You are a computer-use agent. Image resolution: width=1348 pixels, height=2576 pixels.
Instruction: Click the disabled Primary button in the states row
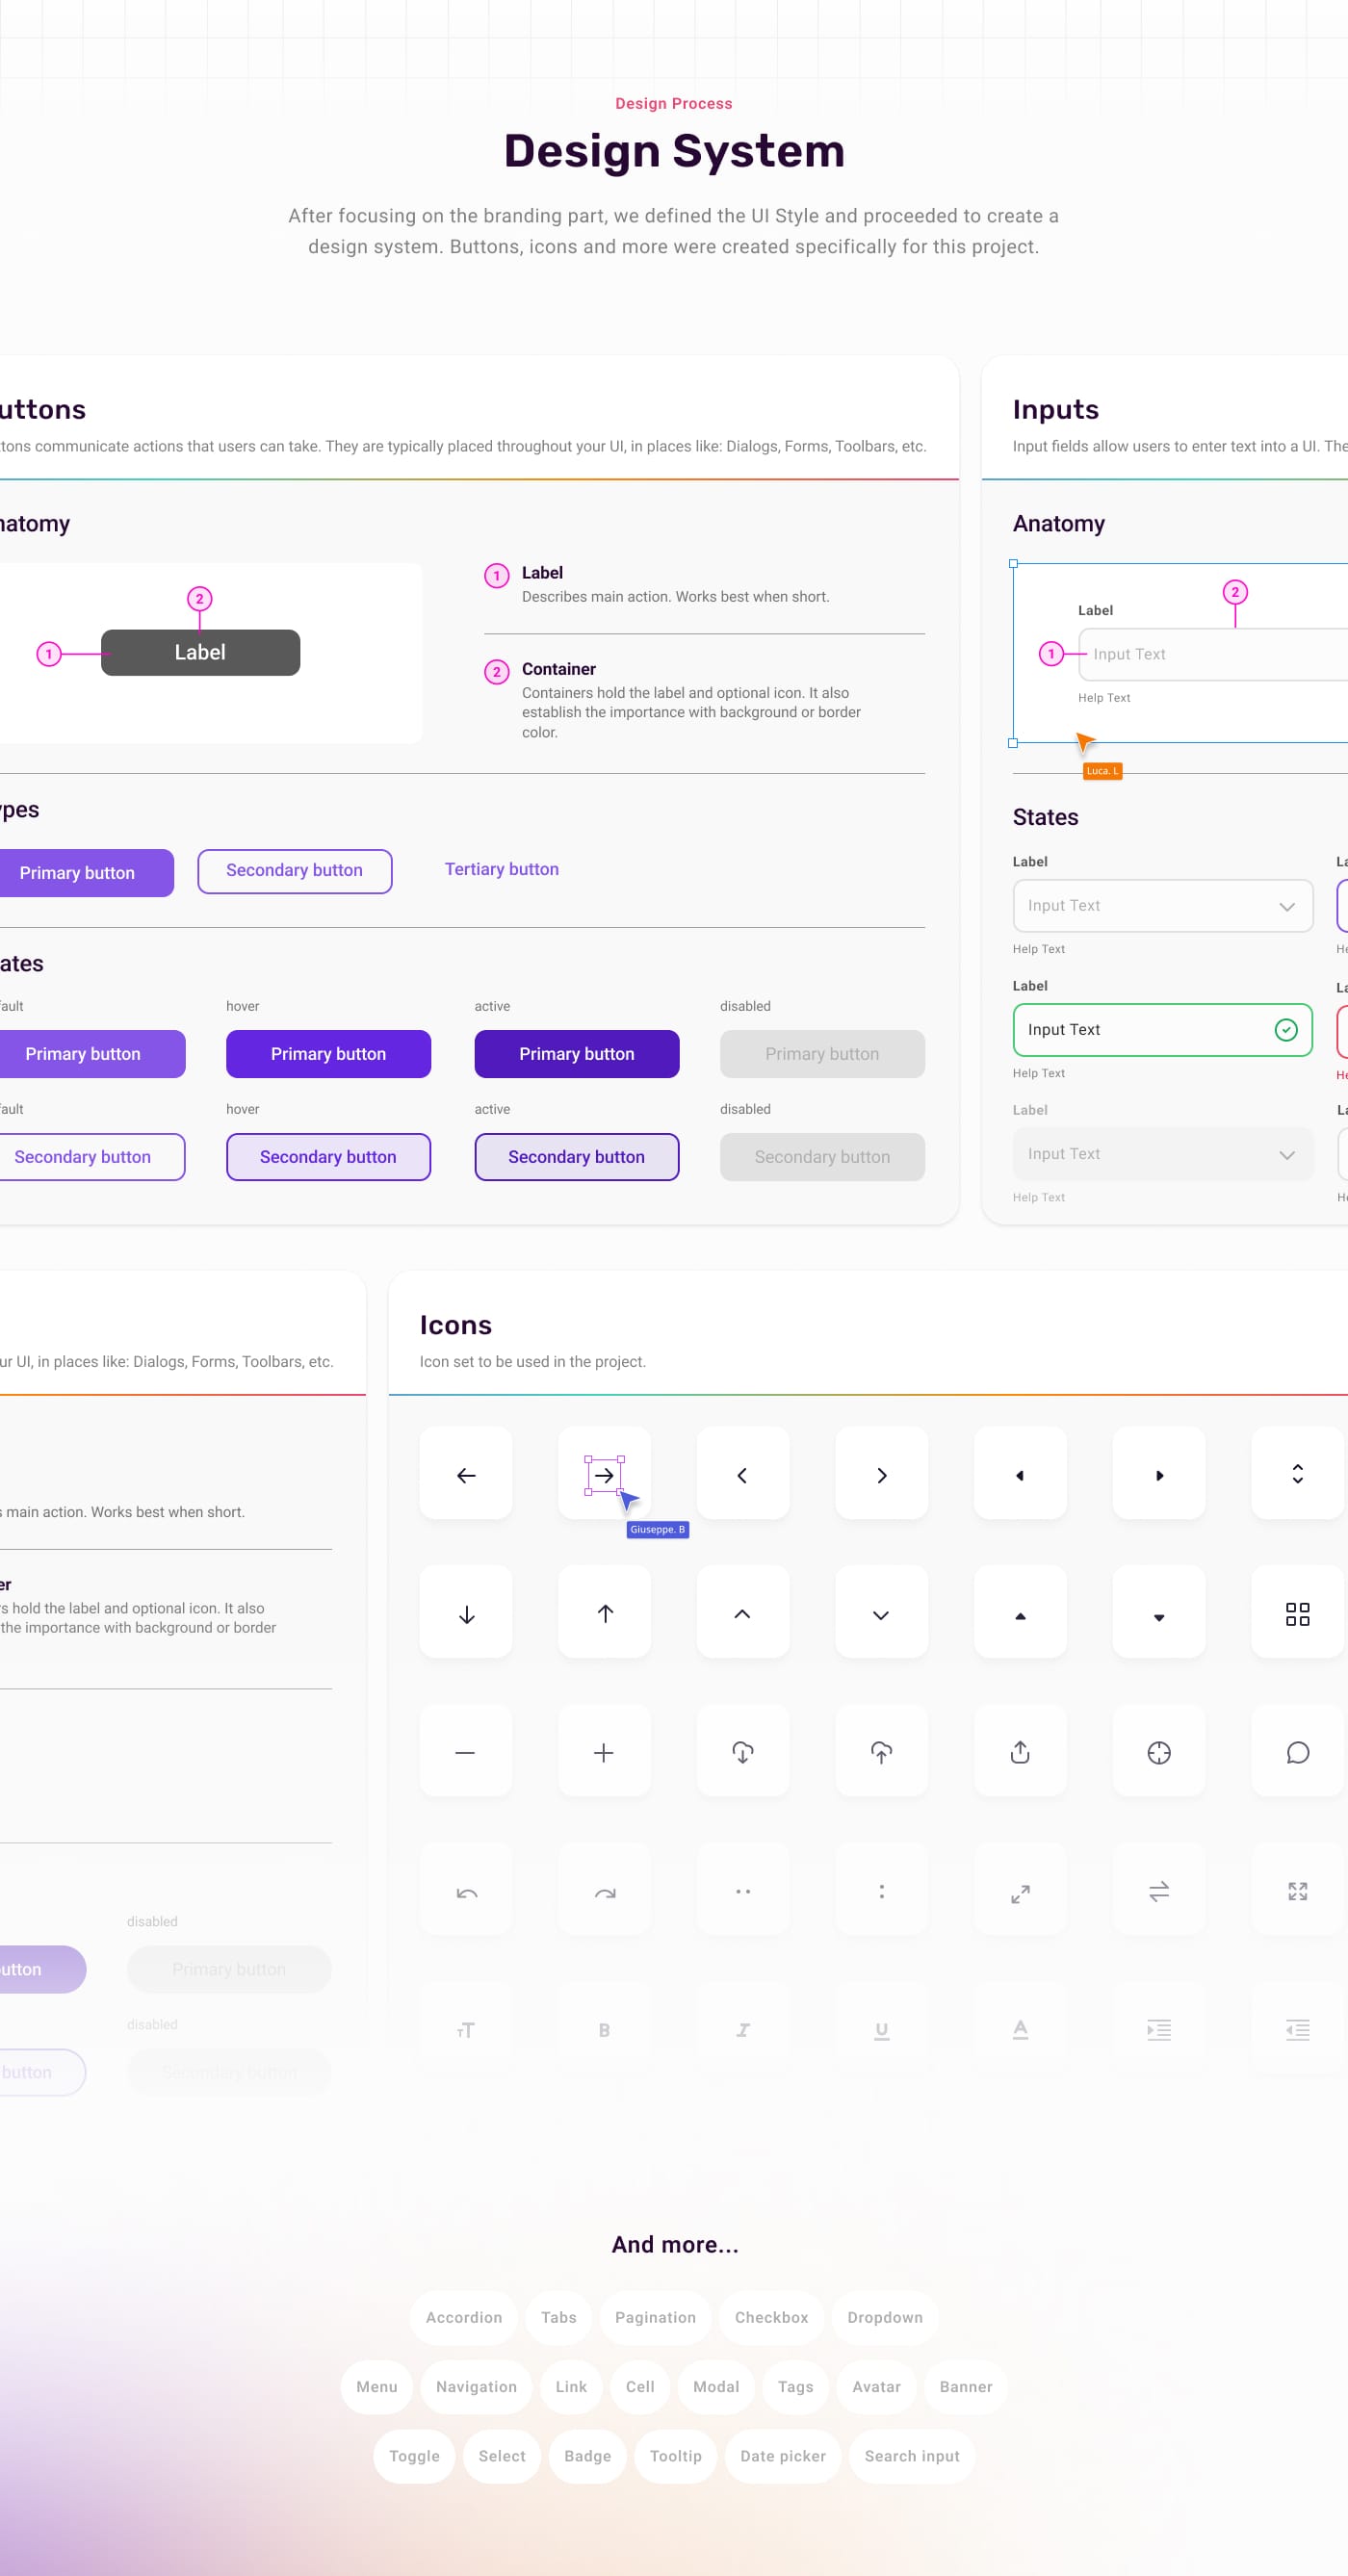822,1054
